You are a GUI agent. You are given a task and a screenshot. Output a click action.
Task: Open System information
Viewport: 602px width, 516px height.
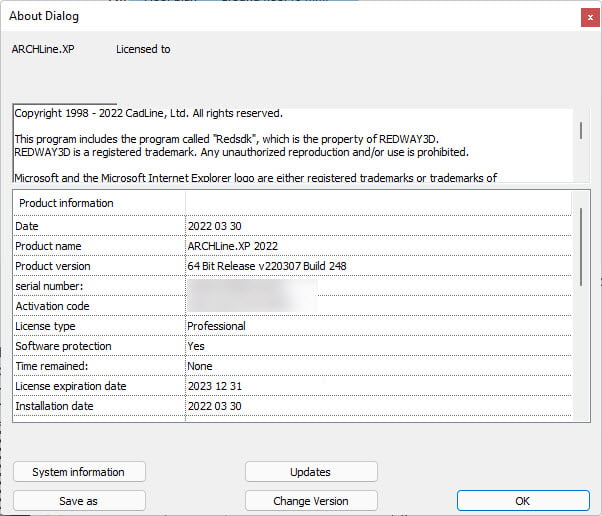pyautogui.click(x=79, y=471)
